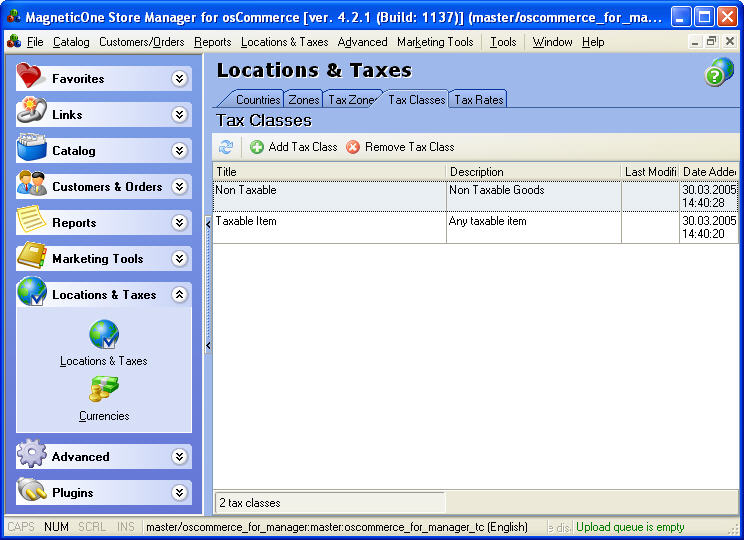The width and height of the screenshot is (744, 540).
Task: Click the Favorites heart icon
Action: point(30,75)
